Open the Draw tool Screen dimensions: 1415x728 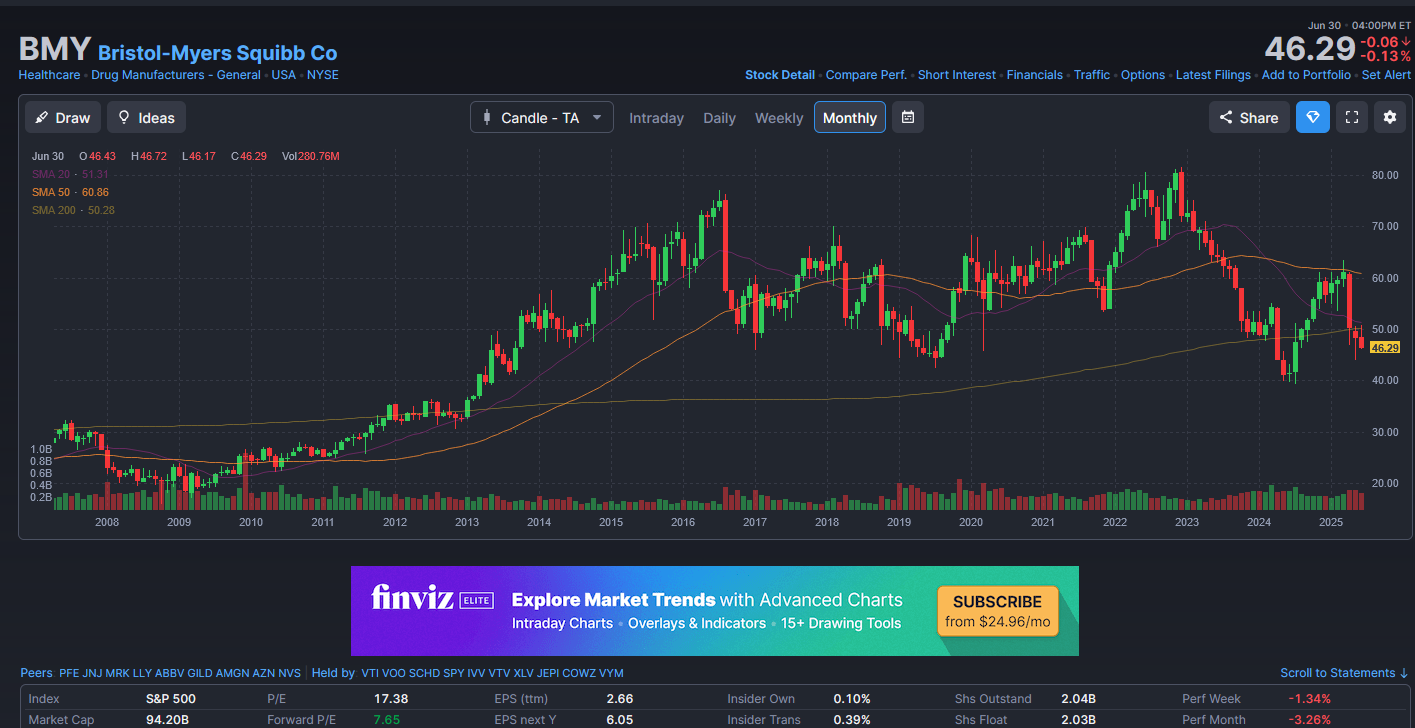[63, 117]
